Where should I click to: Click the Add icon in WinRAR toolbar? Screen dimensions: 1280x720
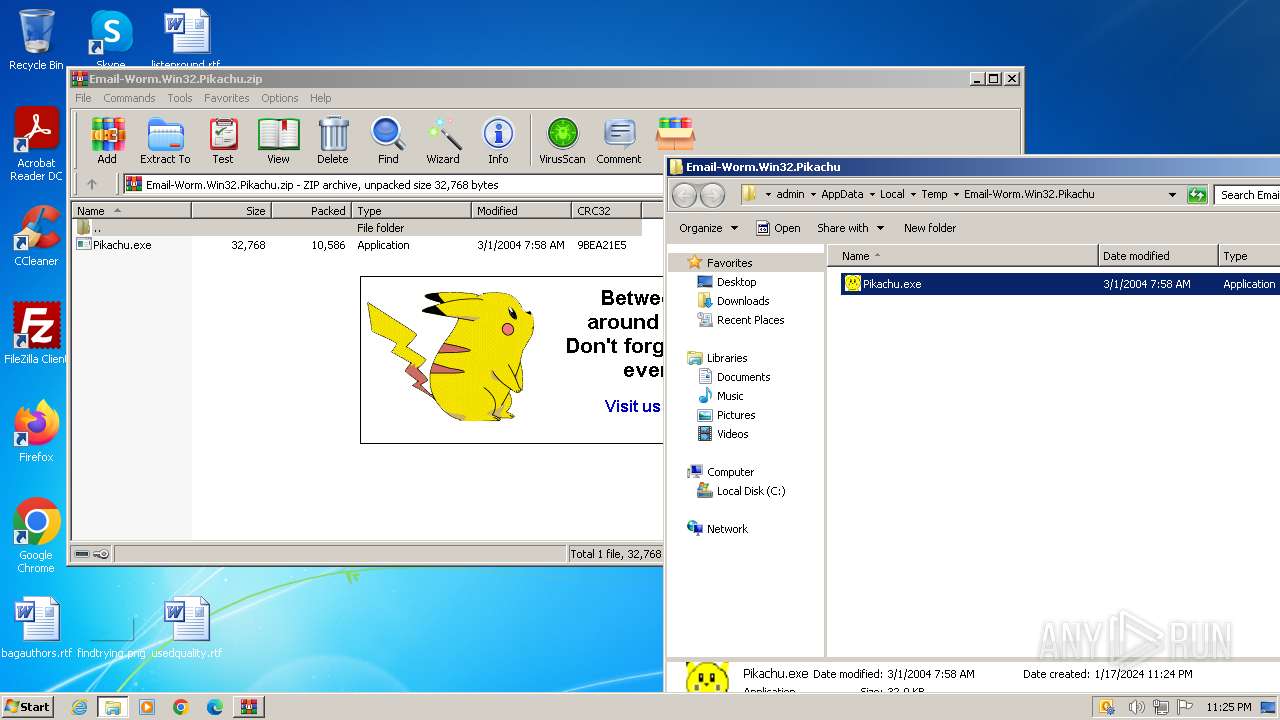107,140
